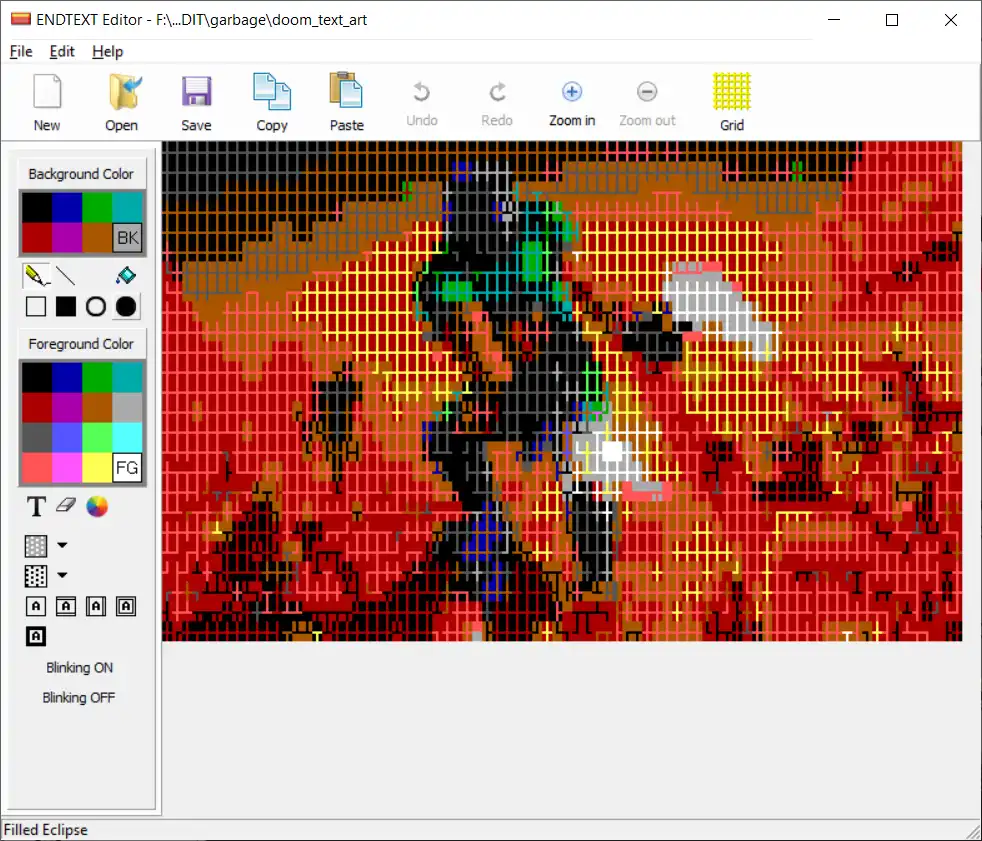The image size is (982, 841).
Task: Choose border with double vertical lines
Action: pos(96,606)
